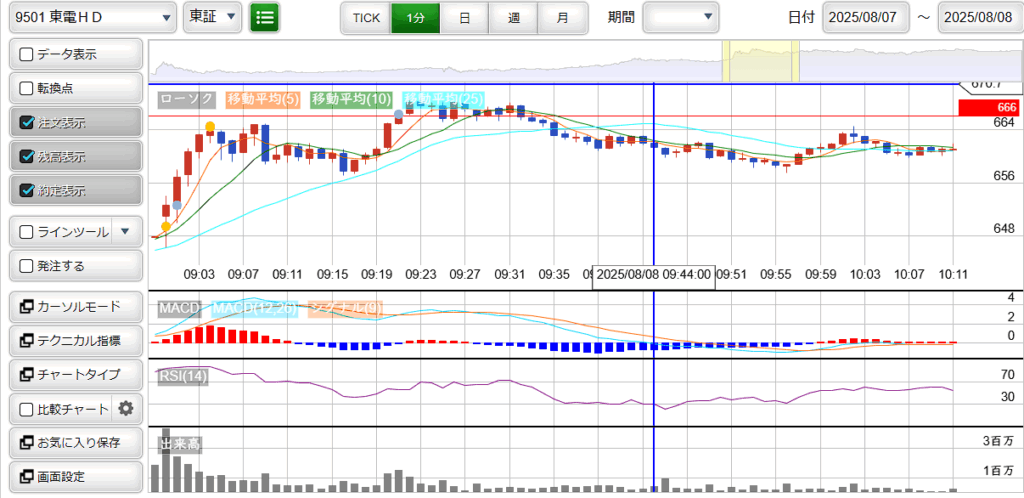Uncheck the 注文表示 checkbox
The width and height of the screenshot is (1024, 498).
coord(27,123)
